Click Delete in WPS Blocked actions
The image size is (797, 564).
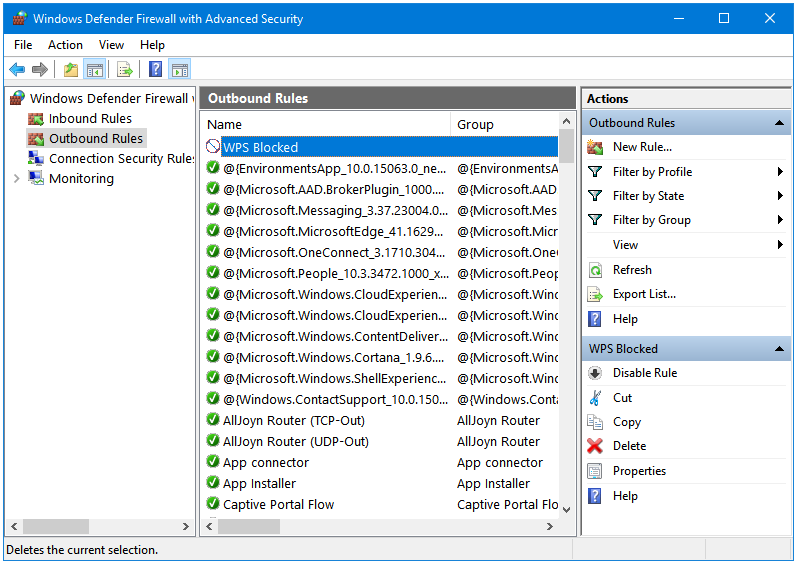click(x=629, y=446)
